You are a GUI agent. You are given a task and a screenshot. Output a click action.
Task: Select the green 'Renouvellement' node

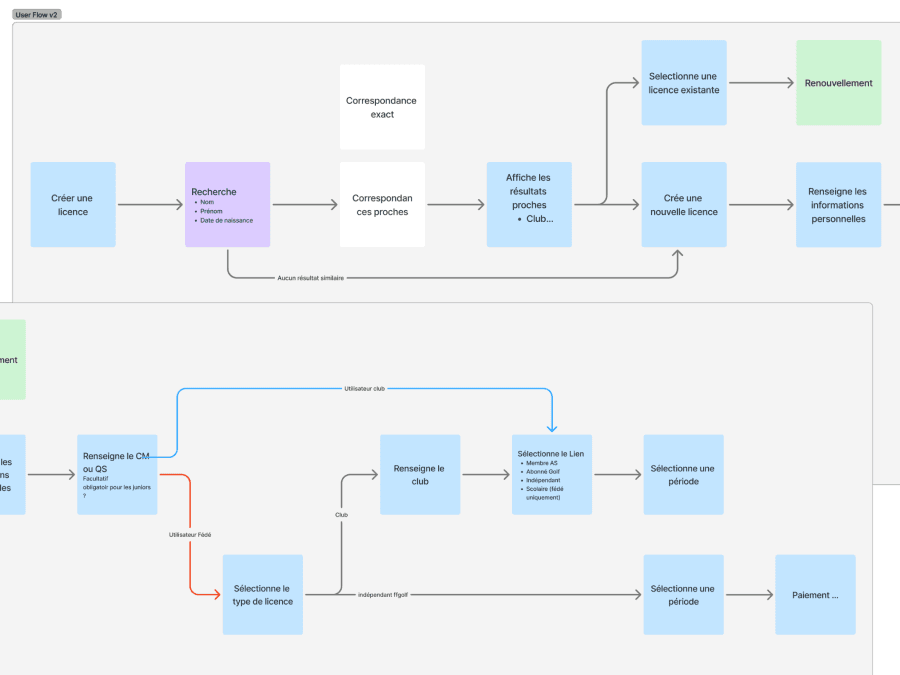pos(838,82)
